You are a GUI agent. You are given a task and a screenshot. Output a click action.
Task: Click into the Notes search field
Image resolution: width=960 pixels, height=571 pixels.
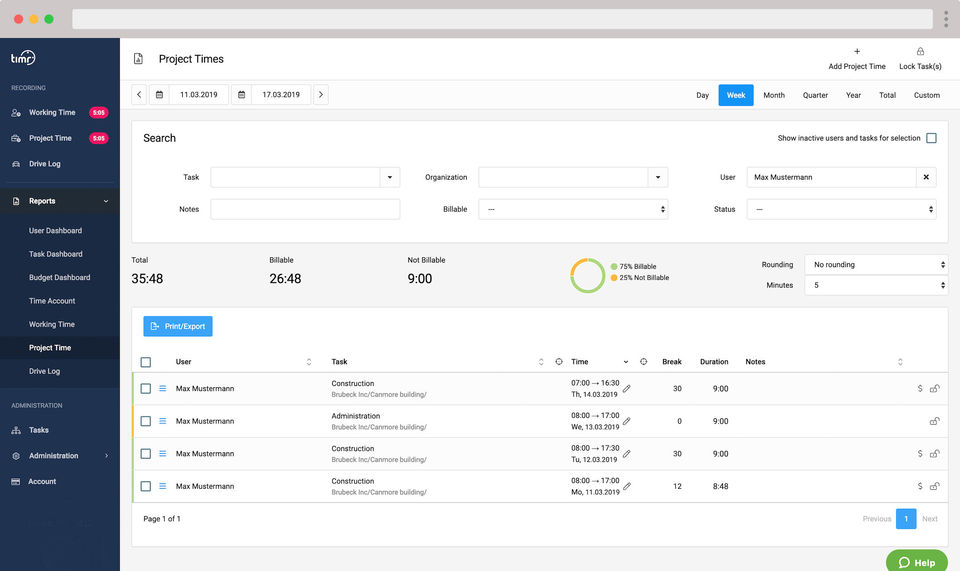point(305,209)
